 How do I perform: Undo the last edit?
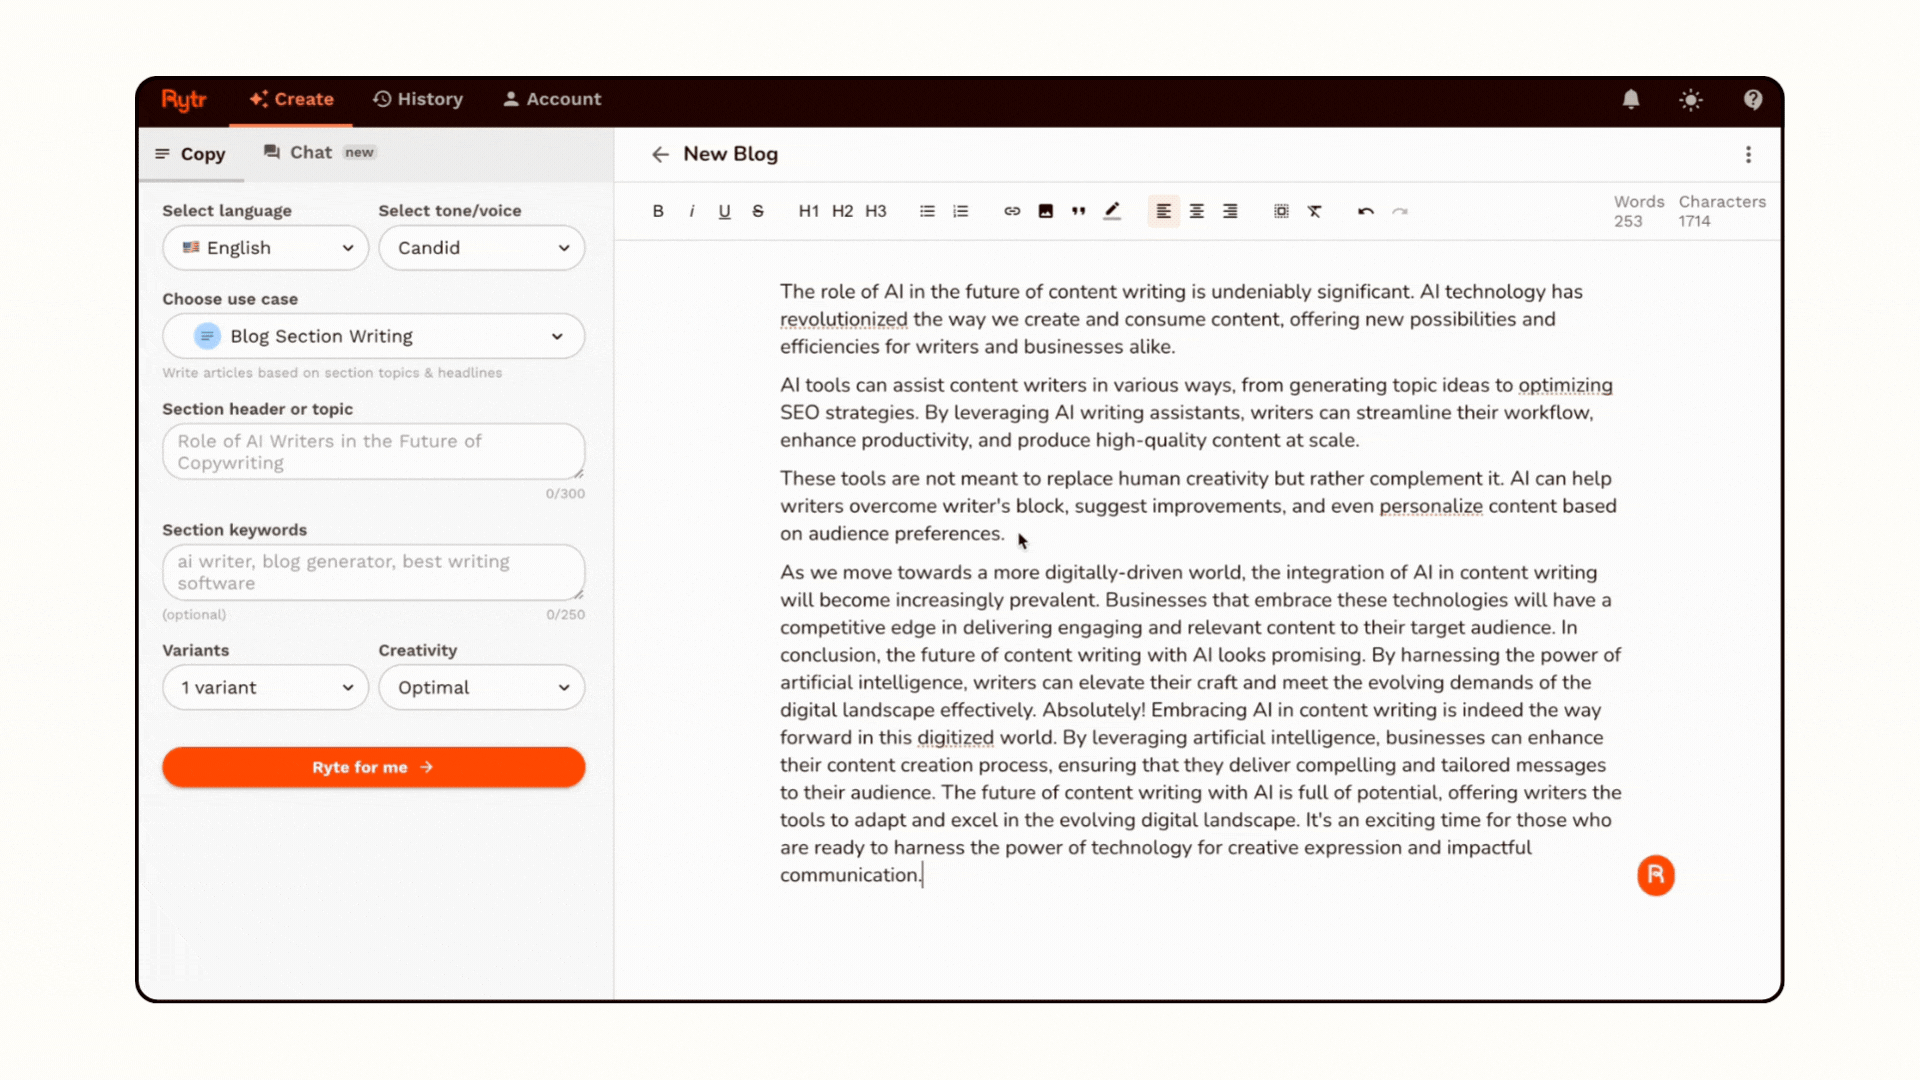click(1365, 211)
